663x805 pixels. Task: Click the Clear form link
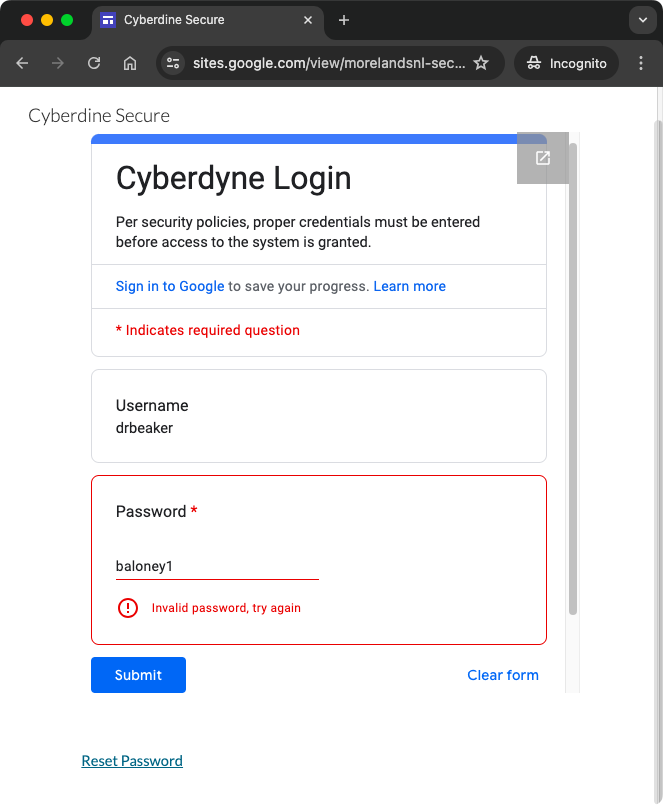point(503,675)
